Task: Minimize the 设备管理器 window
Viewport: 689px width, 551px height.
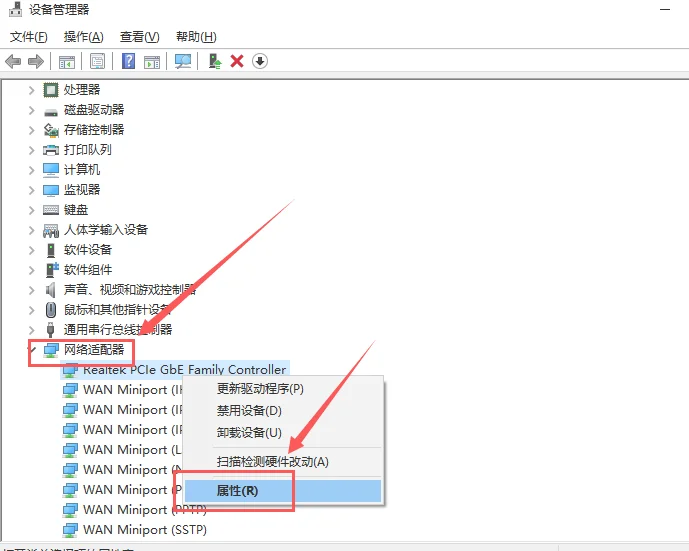Action: (x=665, y=9)
